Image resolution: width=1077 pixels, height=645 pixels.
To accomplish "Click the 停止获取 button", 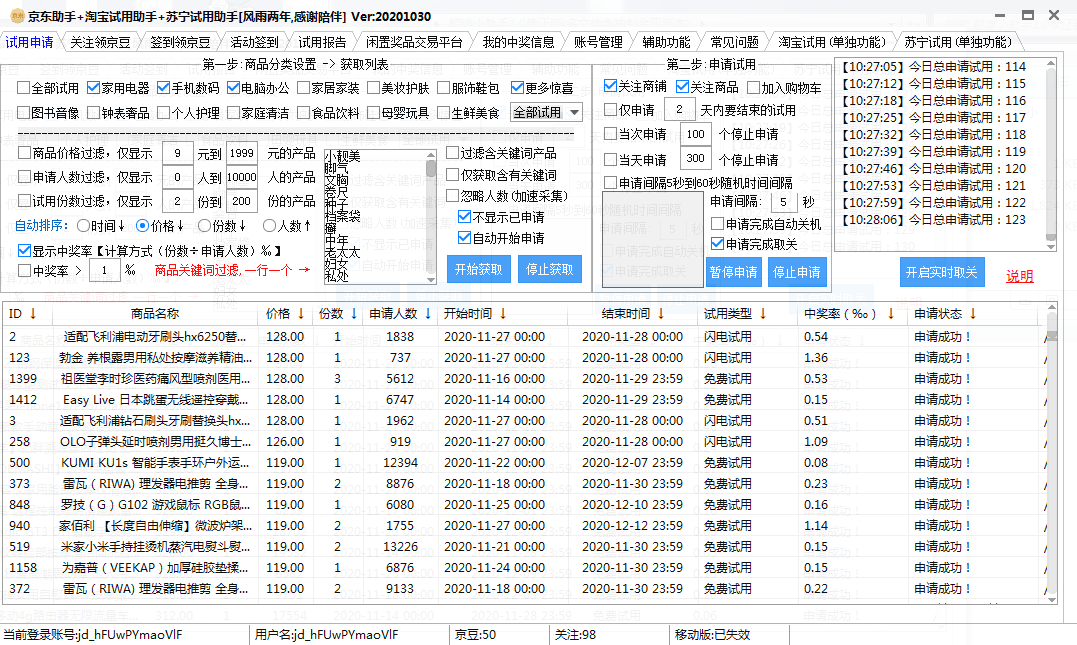I will coord(549,269).
